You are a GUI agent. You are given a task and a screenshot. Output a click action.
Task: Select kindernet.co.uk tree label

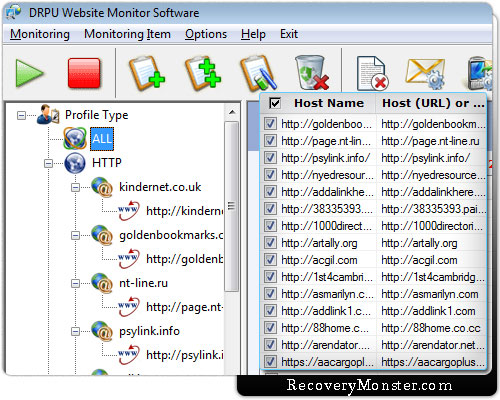pyautogui.click(x=160, y=187)
